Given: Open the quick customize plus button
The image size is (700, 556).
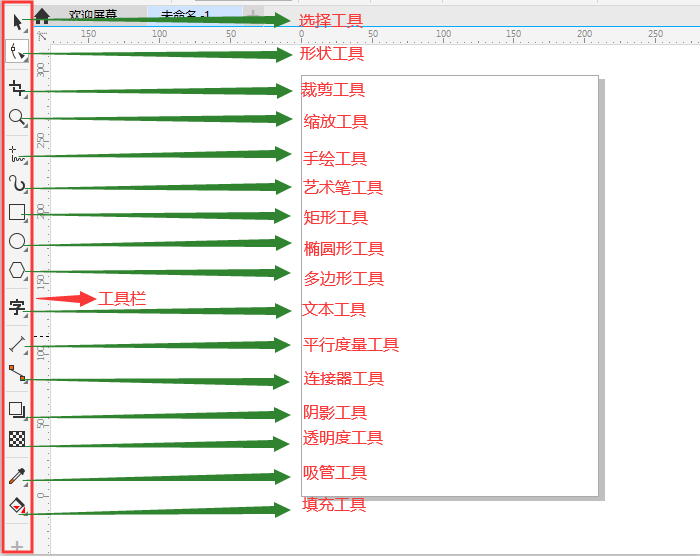Looking at the screenshot, I should coord(17,546).
